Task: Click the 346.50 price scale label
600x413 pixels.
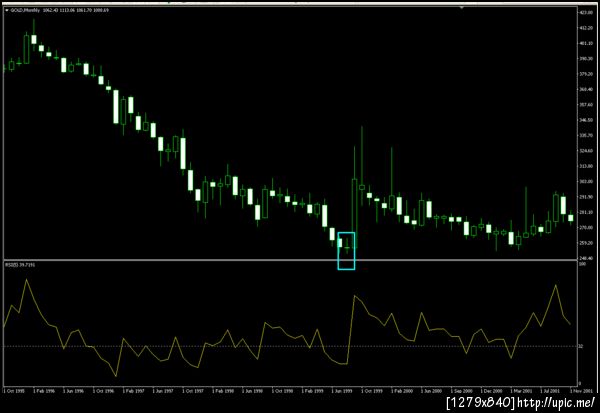Action: [586, 120]
